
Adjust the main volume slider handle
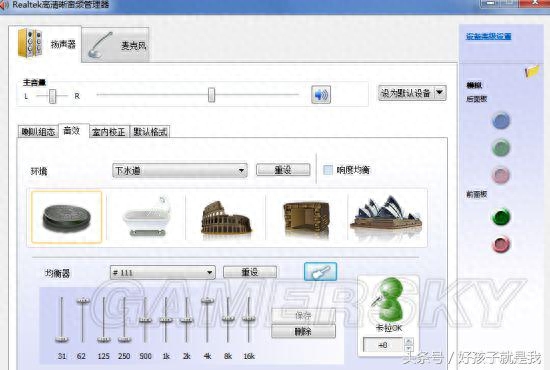pyautogui.click(x=211, y=95)
